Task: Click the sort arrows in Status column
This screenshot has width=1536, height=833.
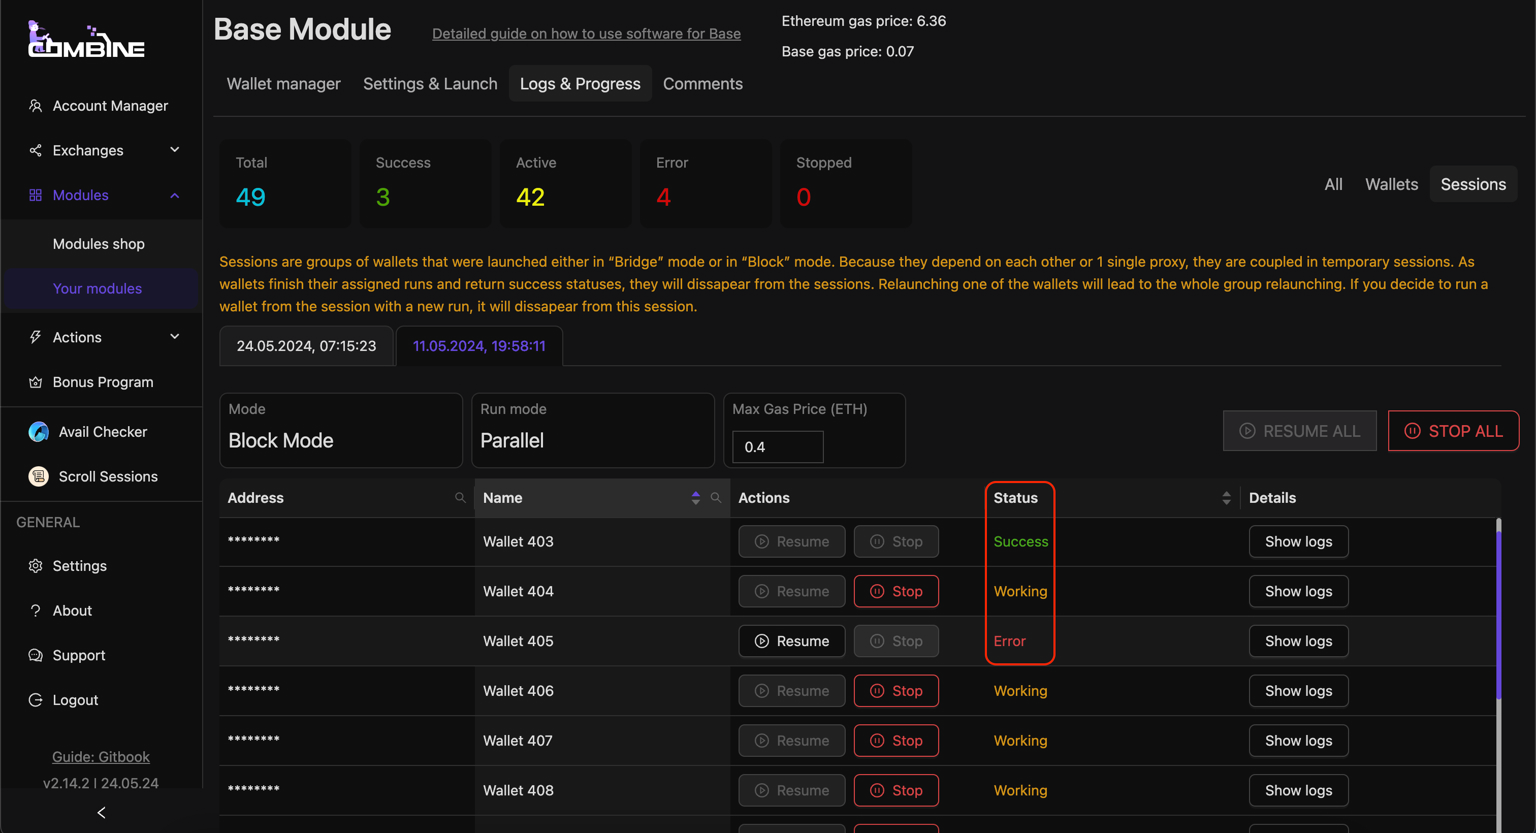Action: click(x=1226, y=498)
